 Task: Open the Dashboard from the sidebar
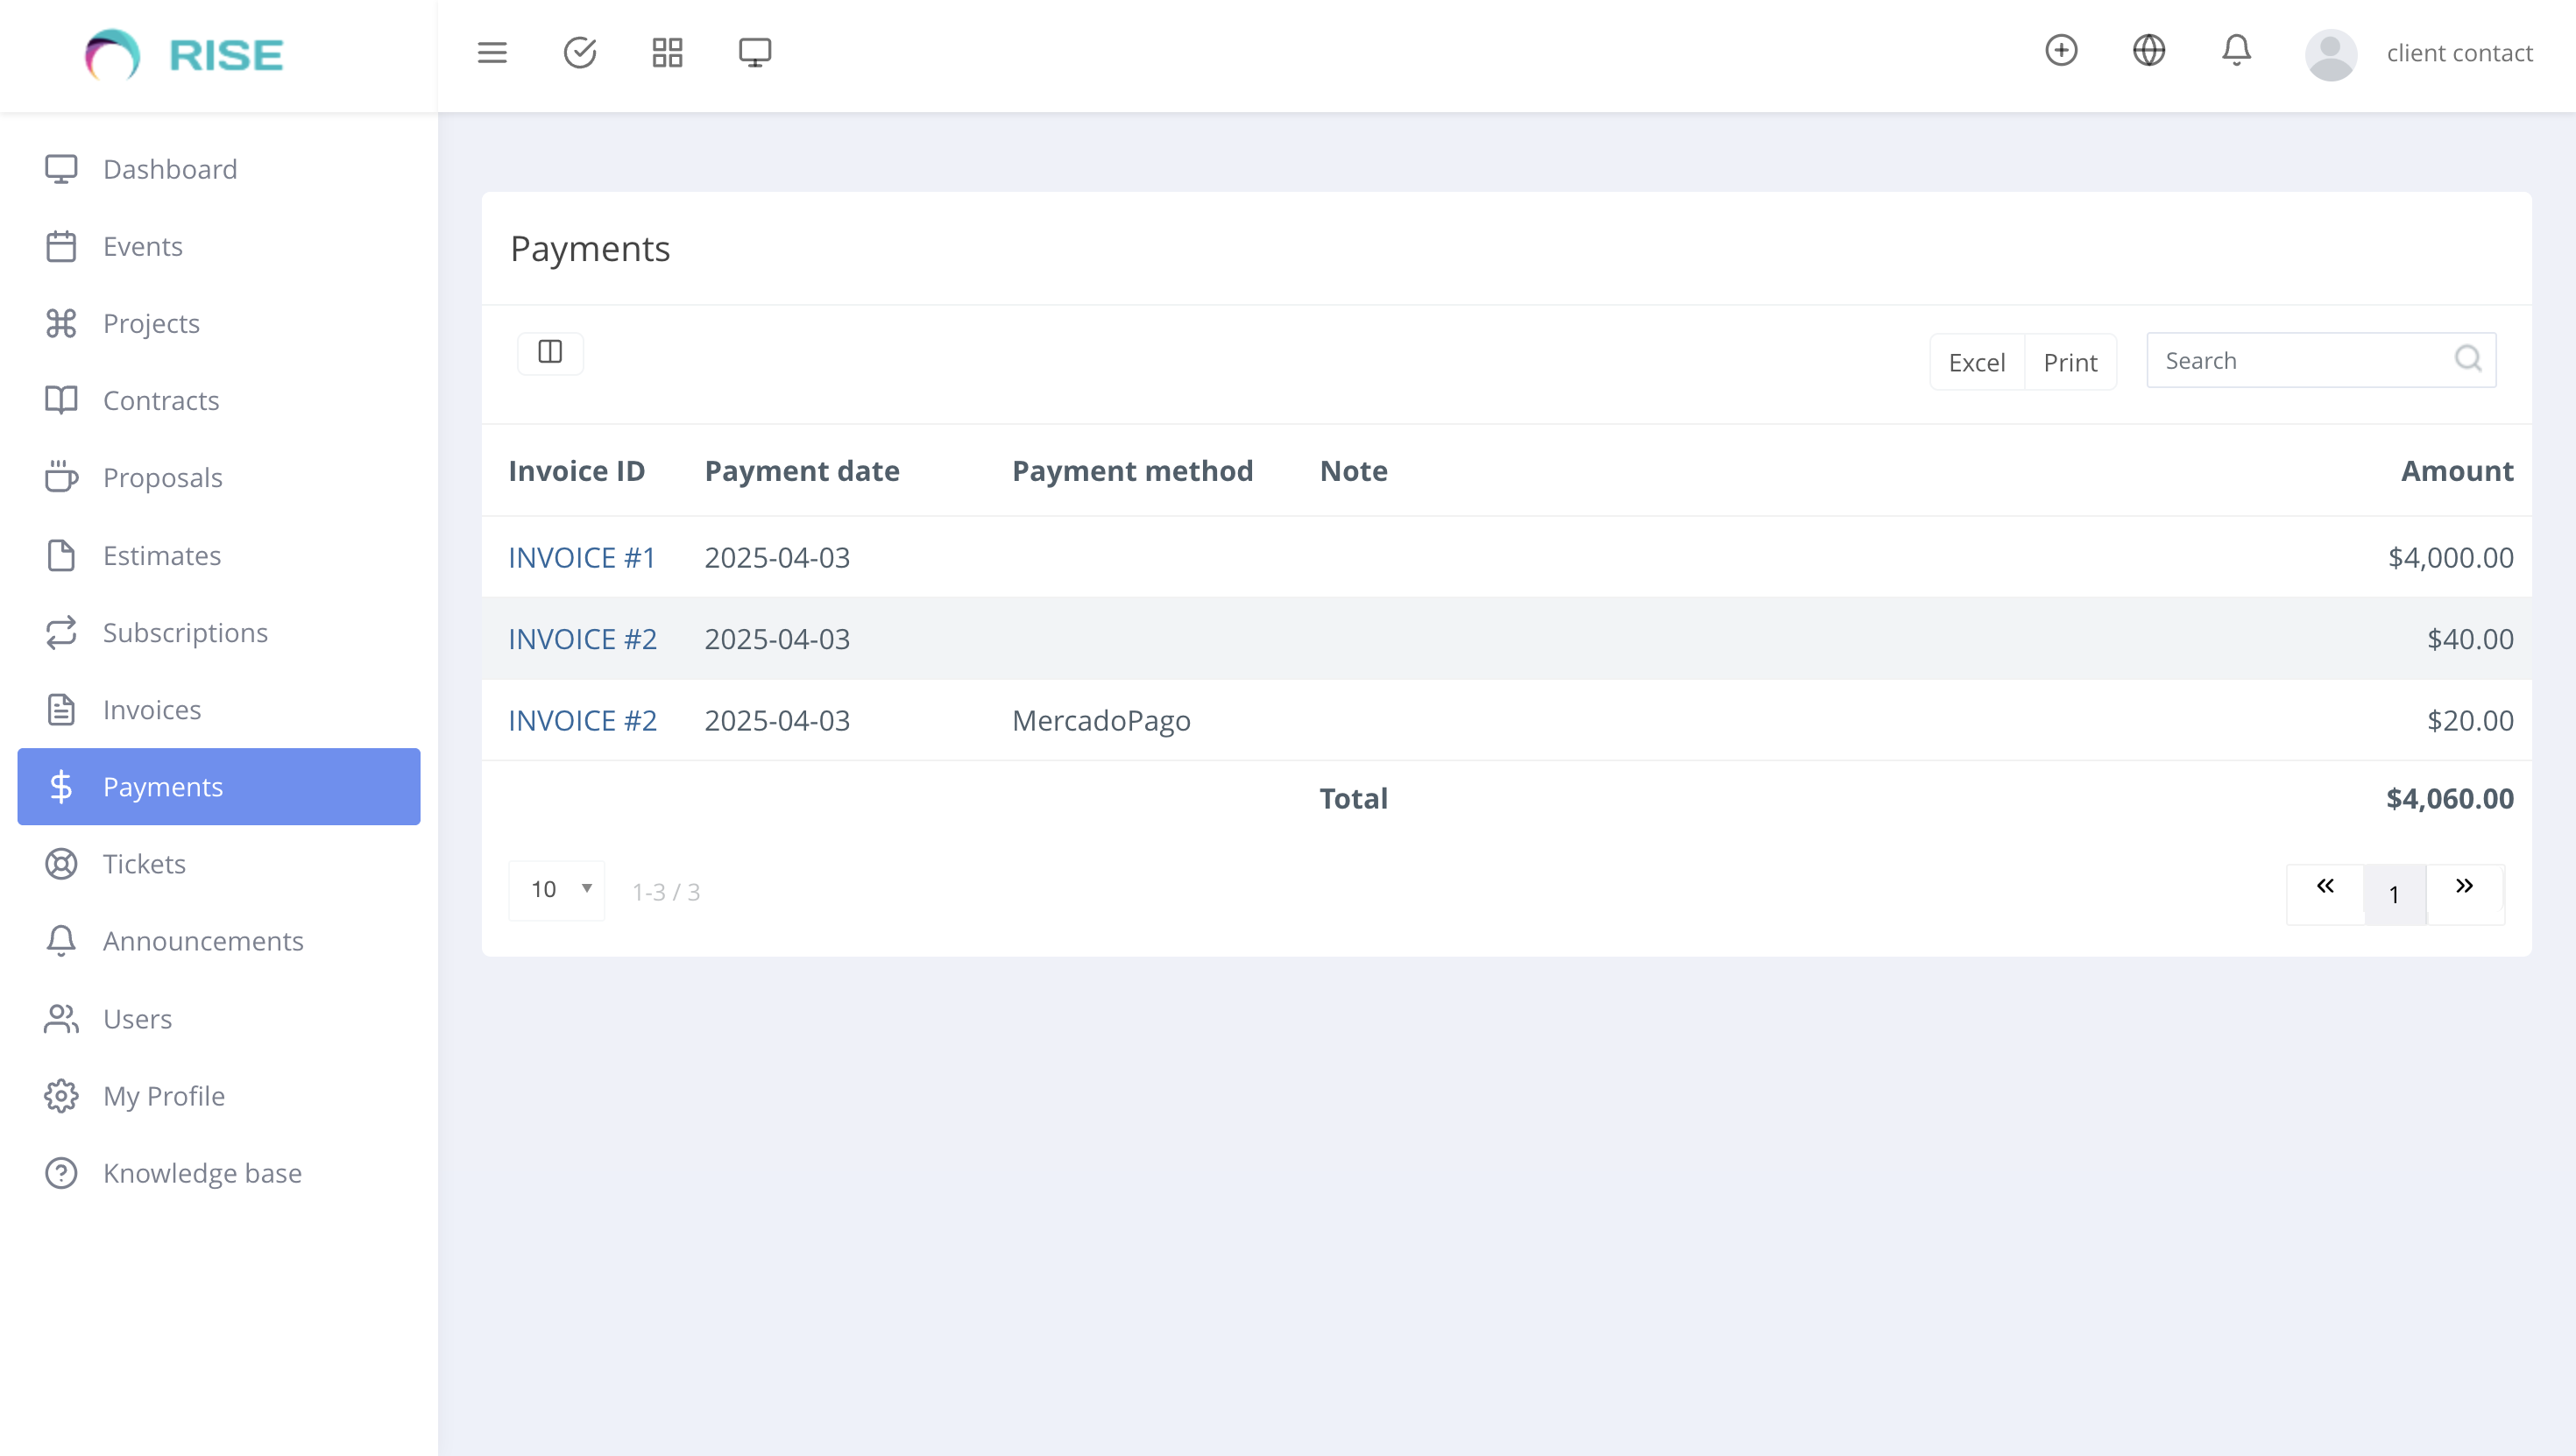(170, 168)
